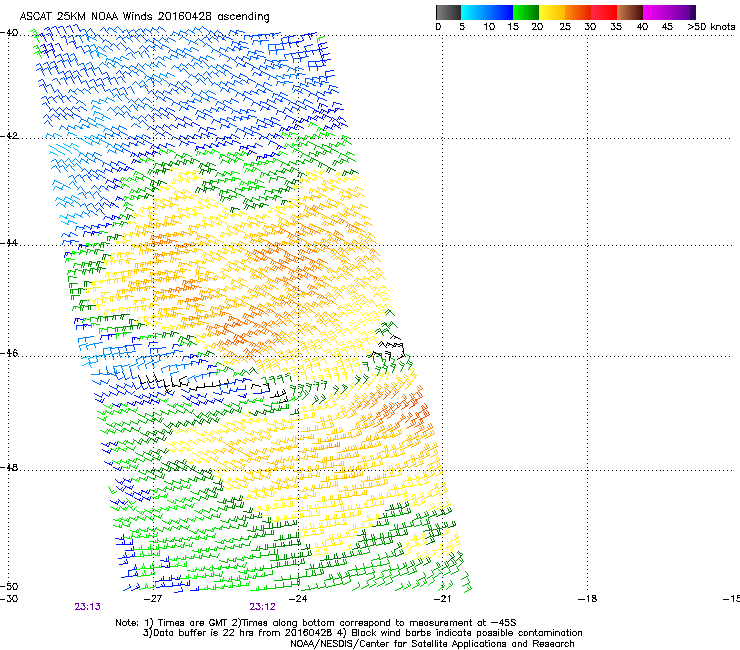This screenshot has height=650, width=740.
Task: Click the '35' label under the color bar
Action: [x=616, y=27]
